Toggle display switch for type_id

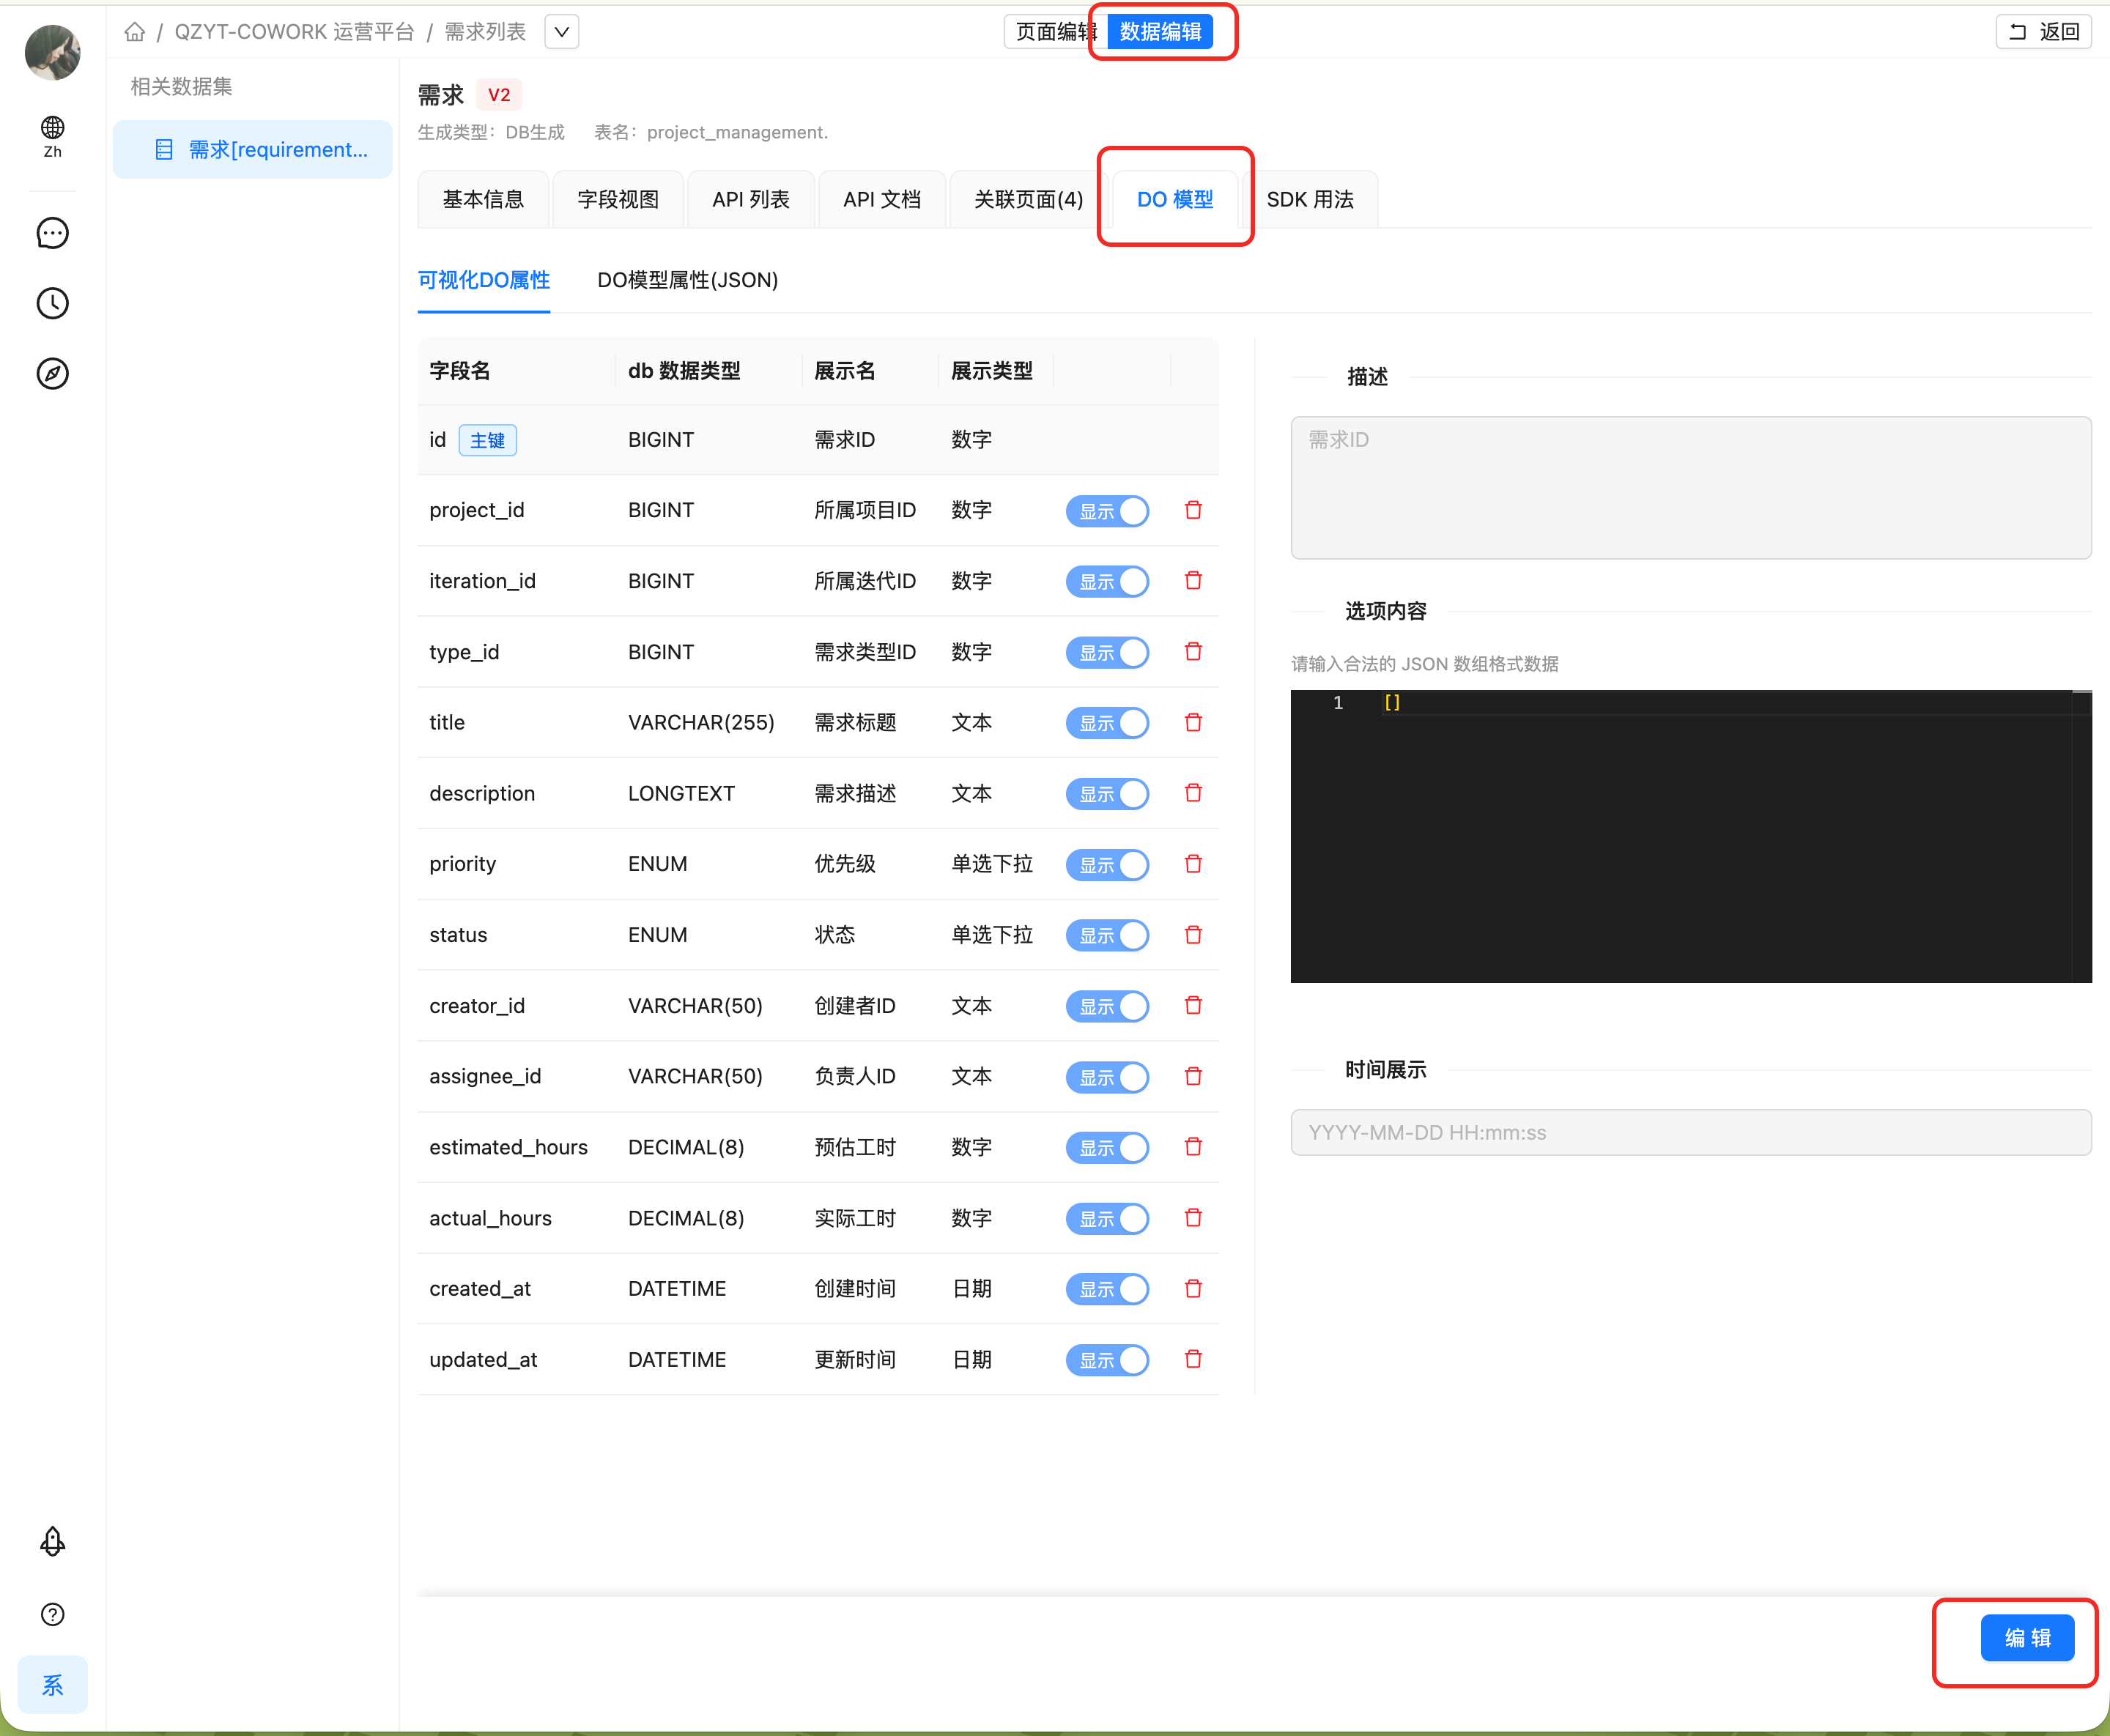(1107, 652)
